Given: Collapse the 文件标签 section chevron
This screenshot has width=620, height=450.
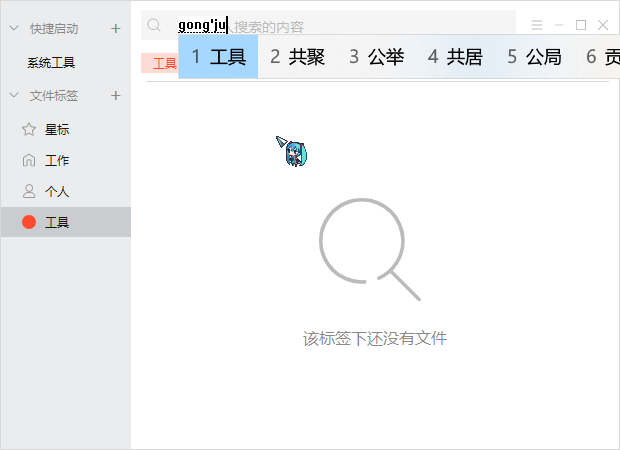Looking at the screenshot, I should pos(13,96).
